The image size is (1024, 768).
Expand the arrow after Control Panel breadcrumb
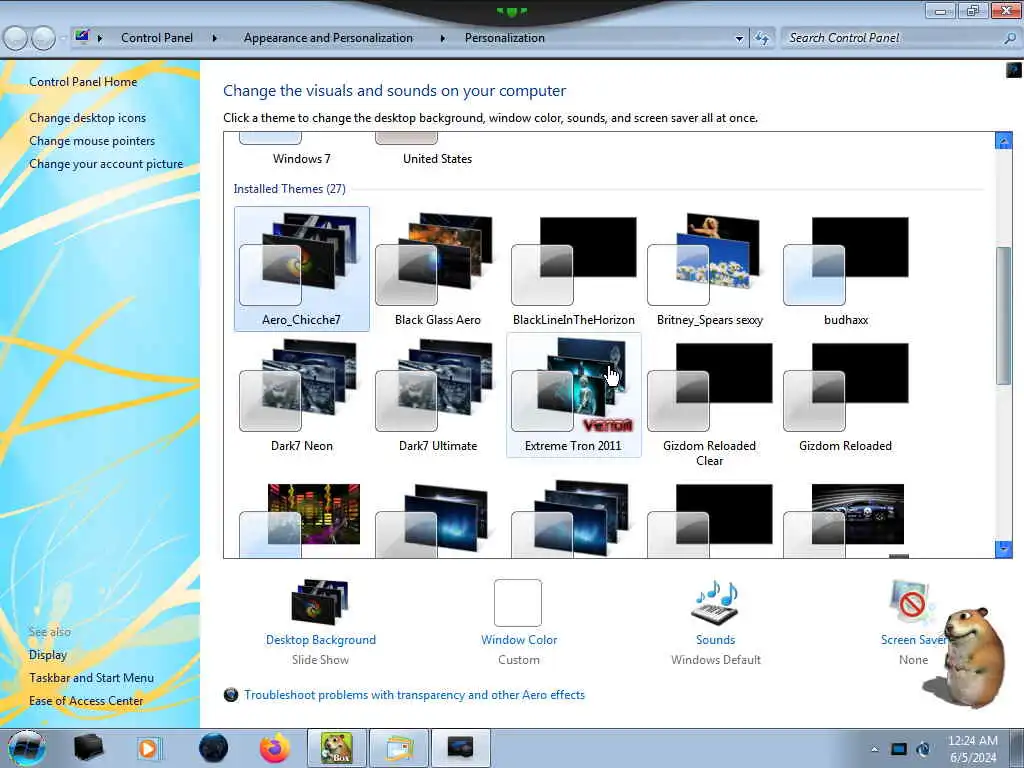tap(214, 38)
